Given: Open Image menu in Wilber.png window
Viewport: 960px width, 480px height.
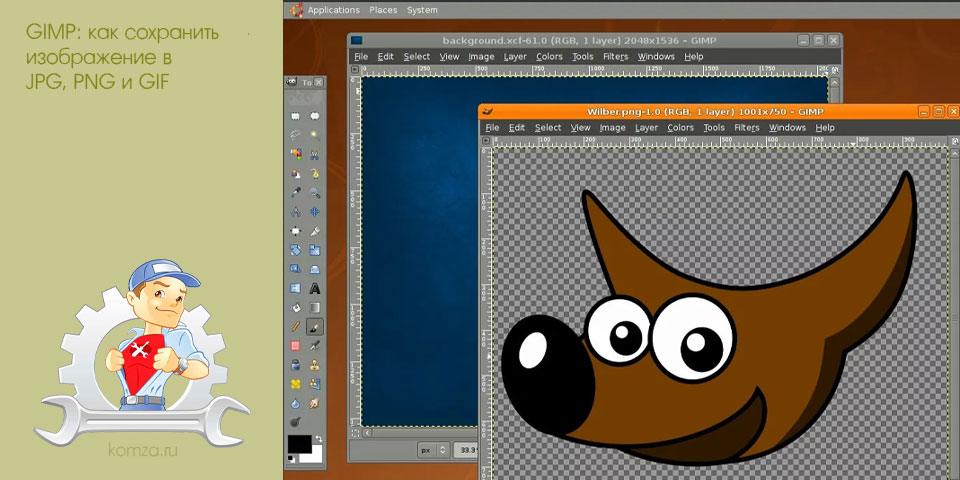Looking at the screenshot, I should tap(612, 127).
